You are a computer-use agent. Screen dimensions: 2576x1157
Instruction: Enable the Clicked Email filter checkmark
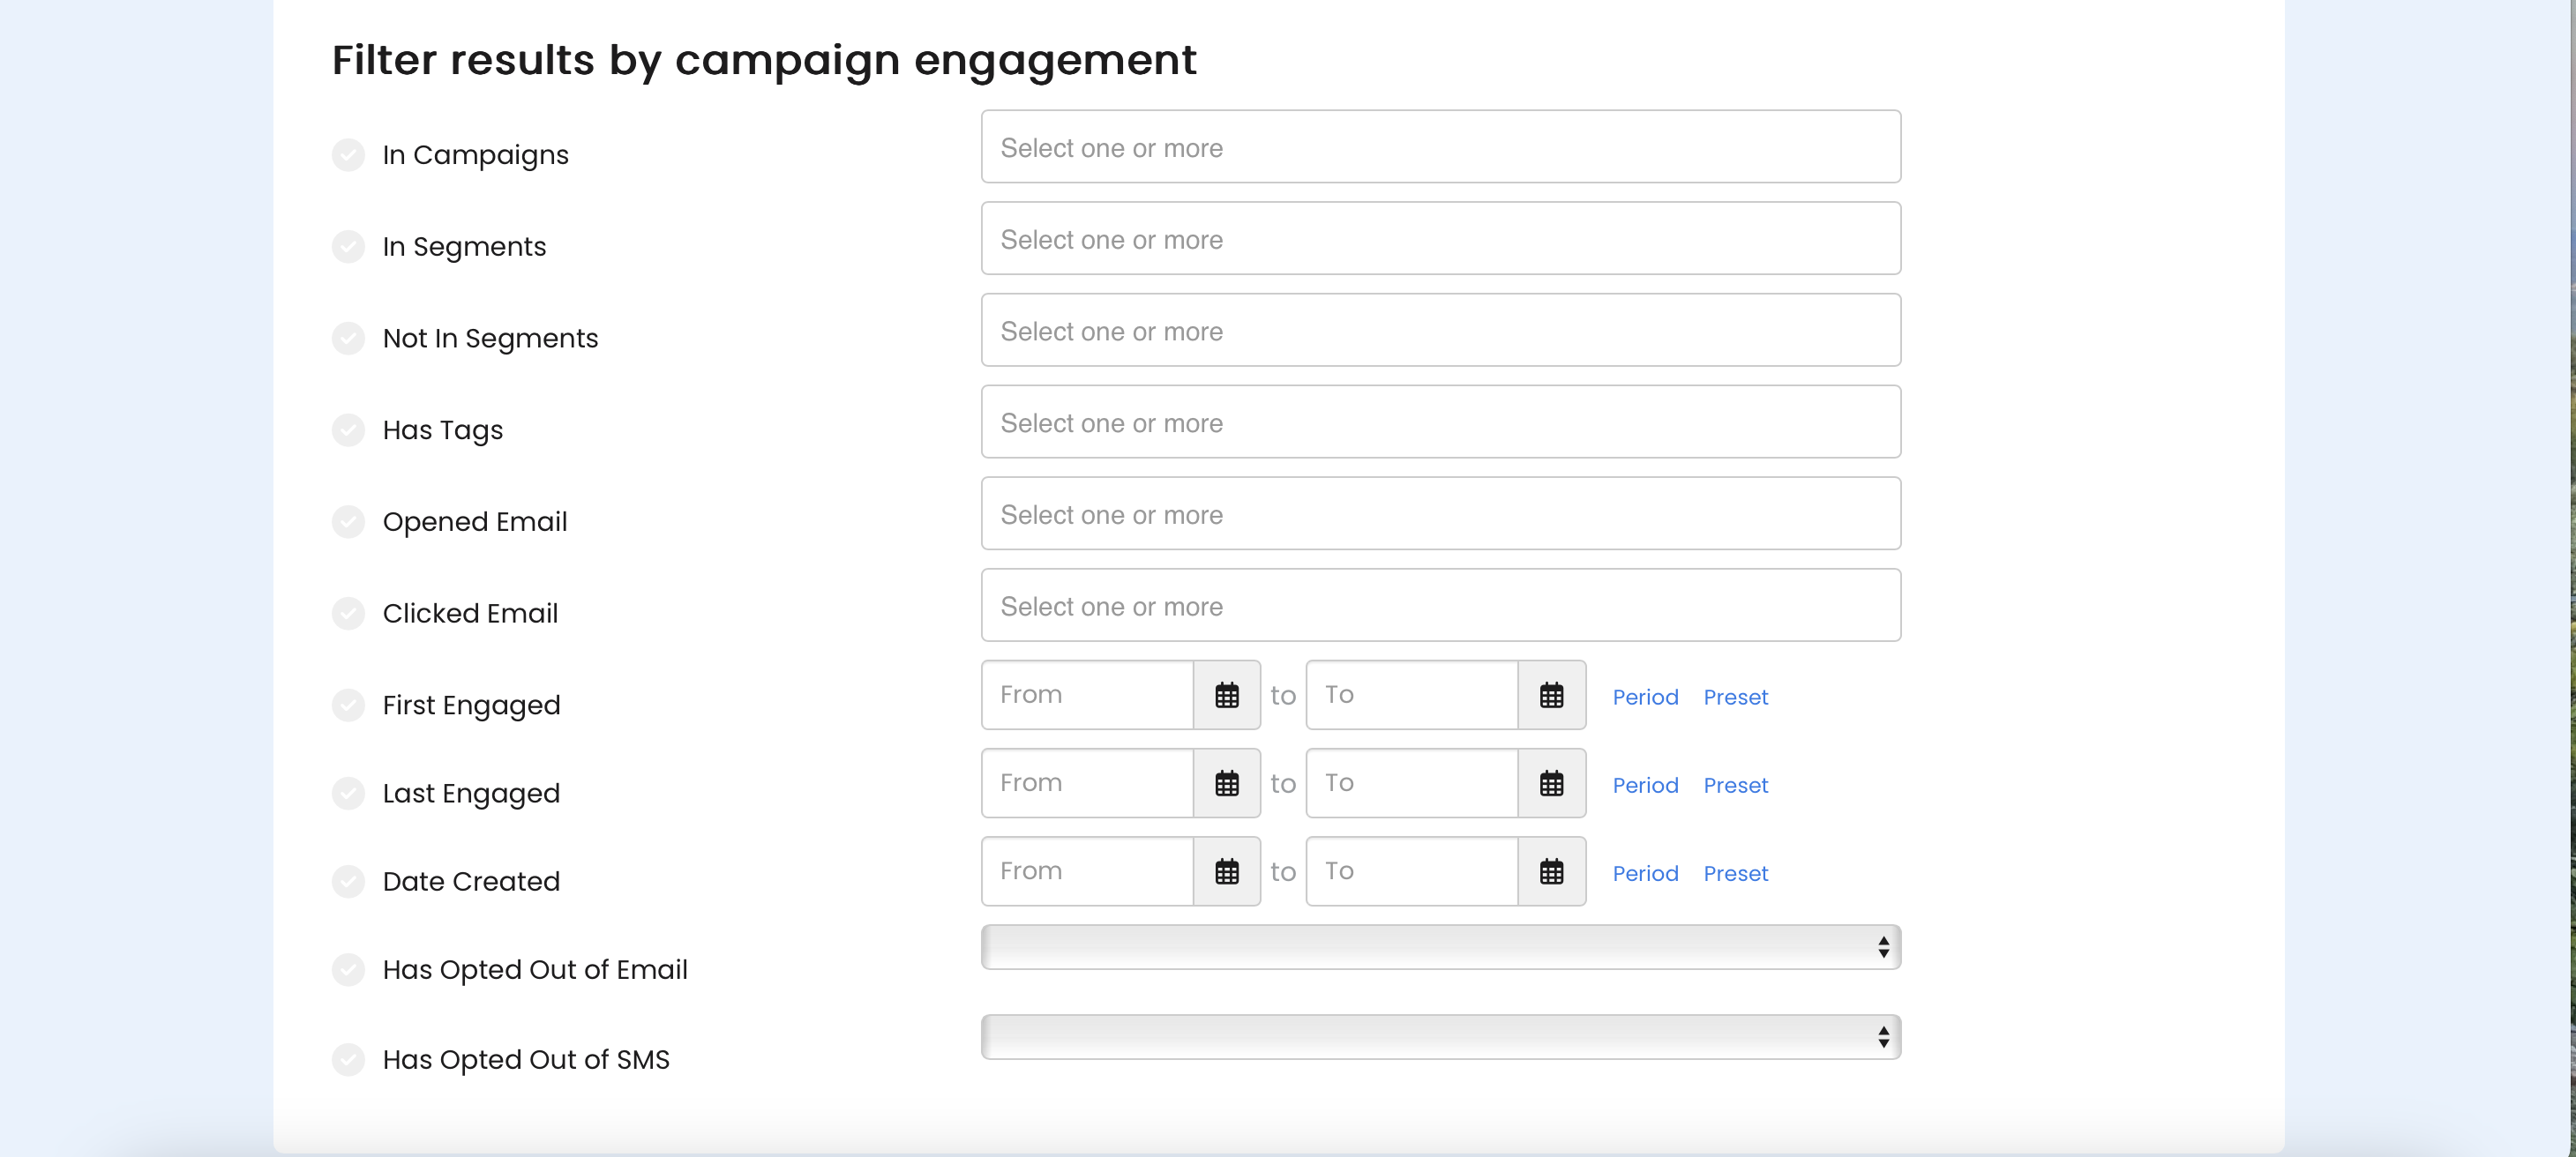tap(348, 613)
